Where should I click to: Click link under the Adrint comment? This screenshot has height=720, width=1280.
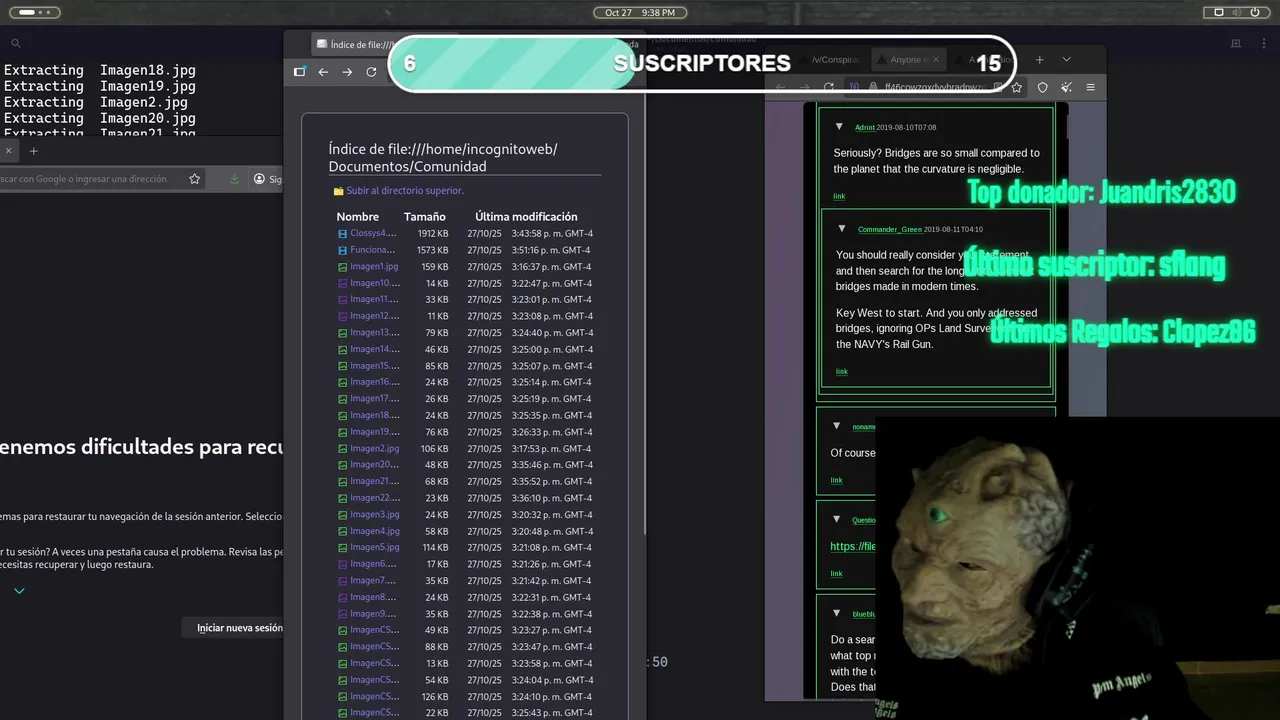pos(839,197)
